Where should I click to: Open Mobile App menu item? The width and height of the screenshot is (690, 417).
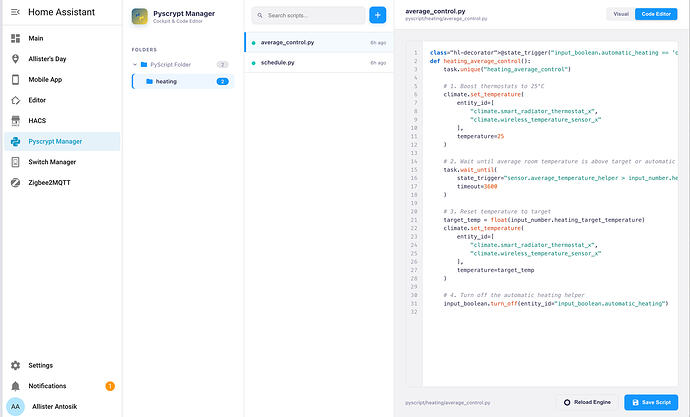(x=62, y=80)
